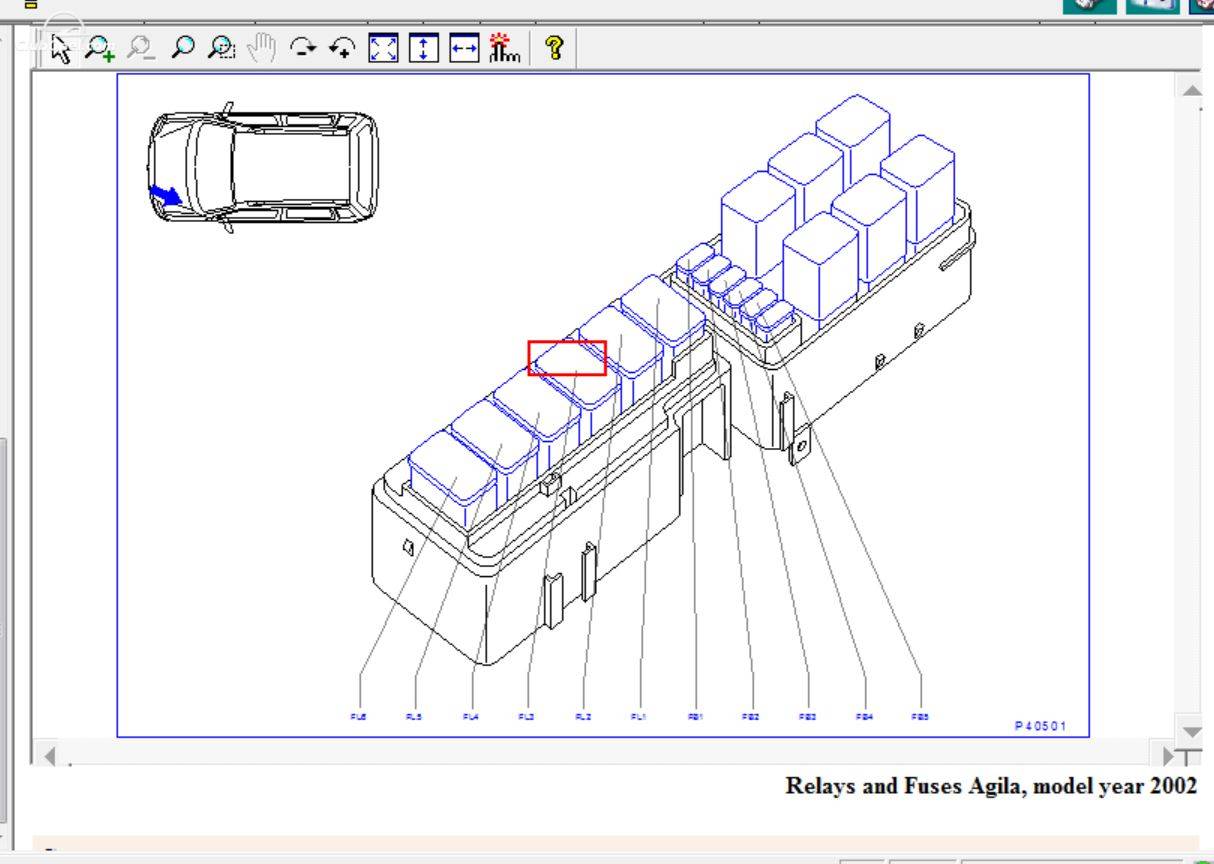Click the FB5 fuse label
This screenshot has height=864, width=1214.
[x=920, y=717]
